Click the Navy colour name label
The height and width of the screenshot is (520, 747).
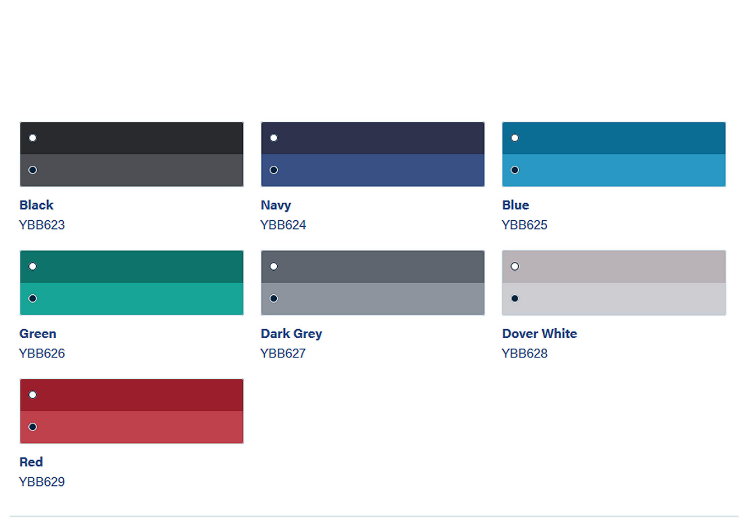(276, 205)
